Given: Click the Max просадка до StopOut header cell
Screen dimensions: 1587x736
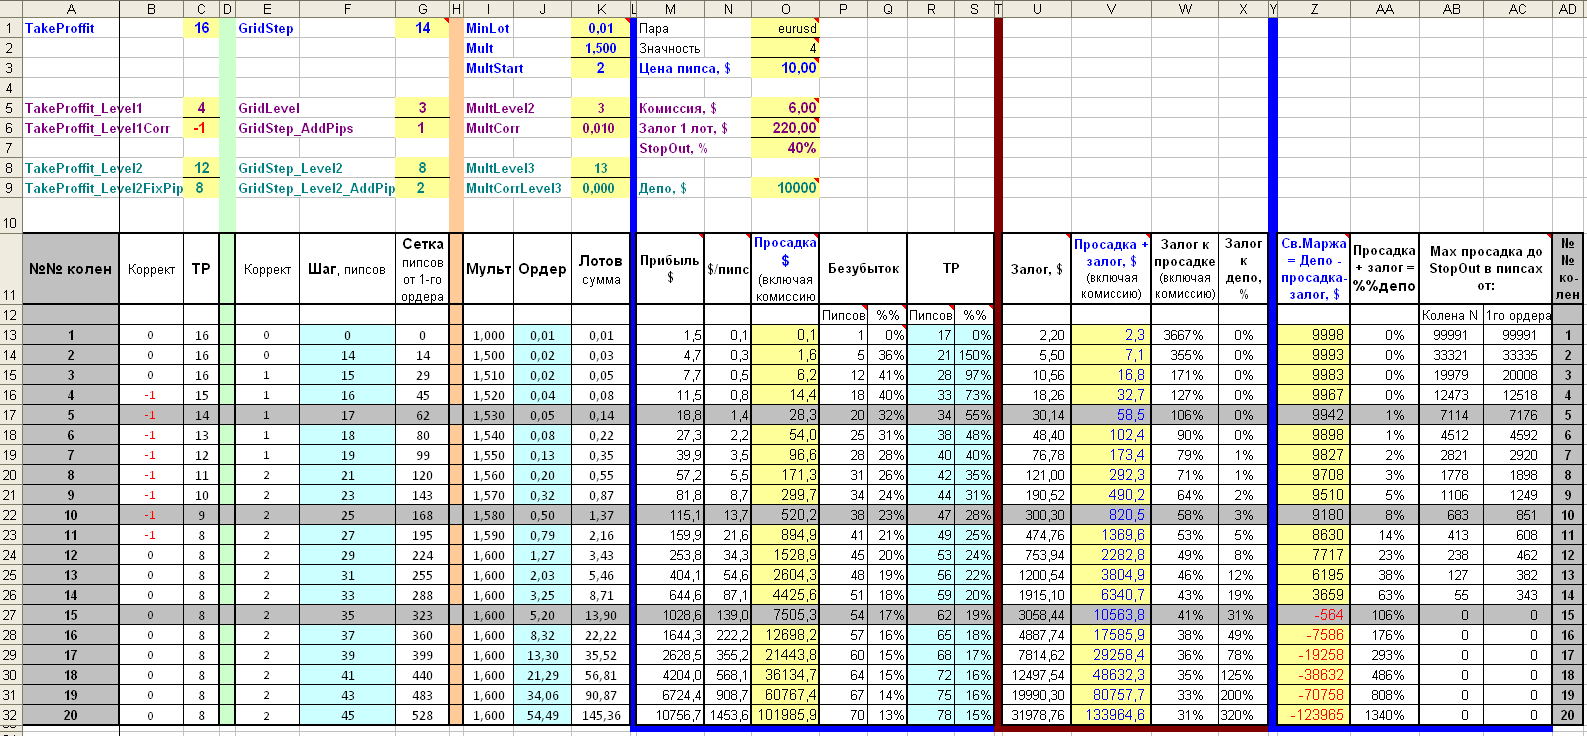Looking at the screenshot, I should [1485, 269].
